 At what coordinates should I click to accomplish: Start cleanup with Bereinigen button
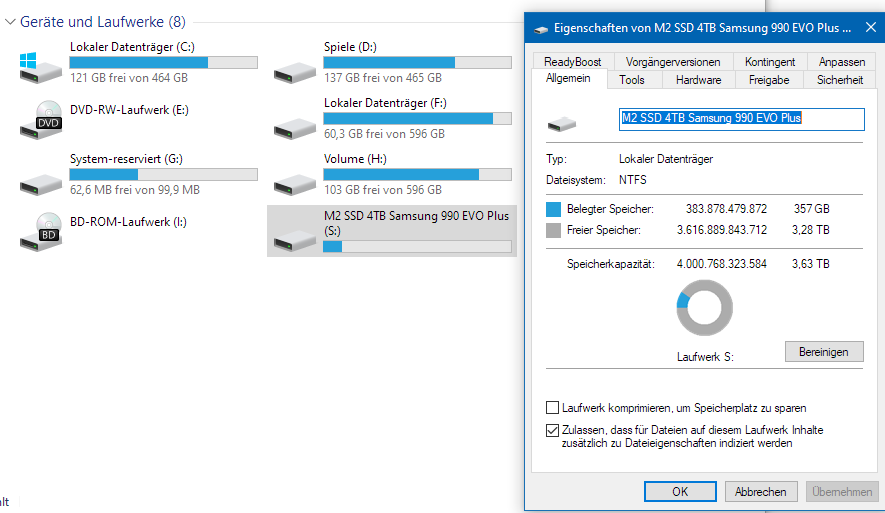pos(823,352)
